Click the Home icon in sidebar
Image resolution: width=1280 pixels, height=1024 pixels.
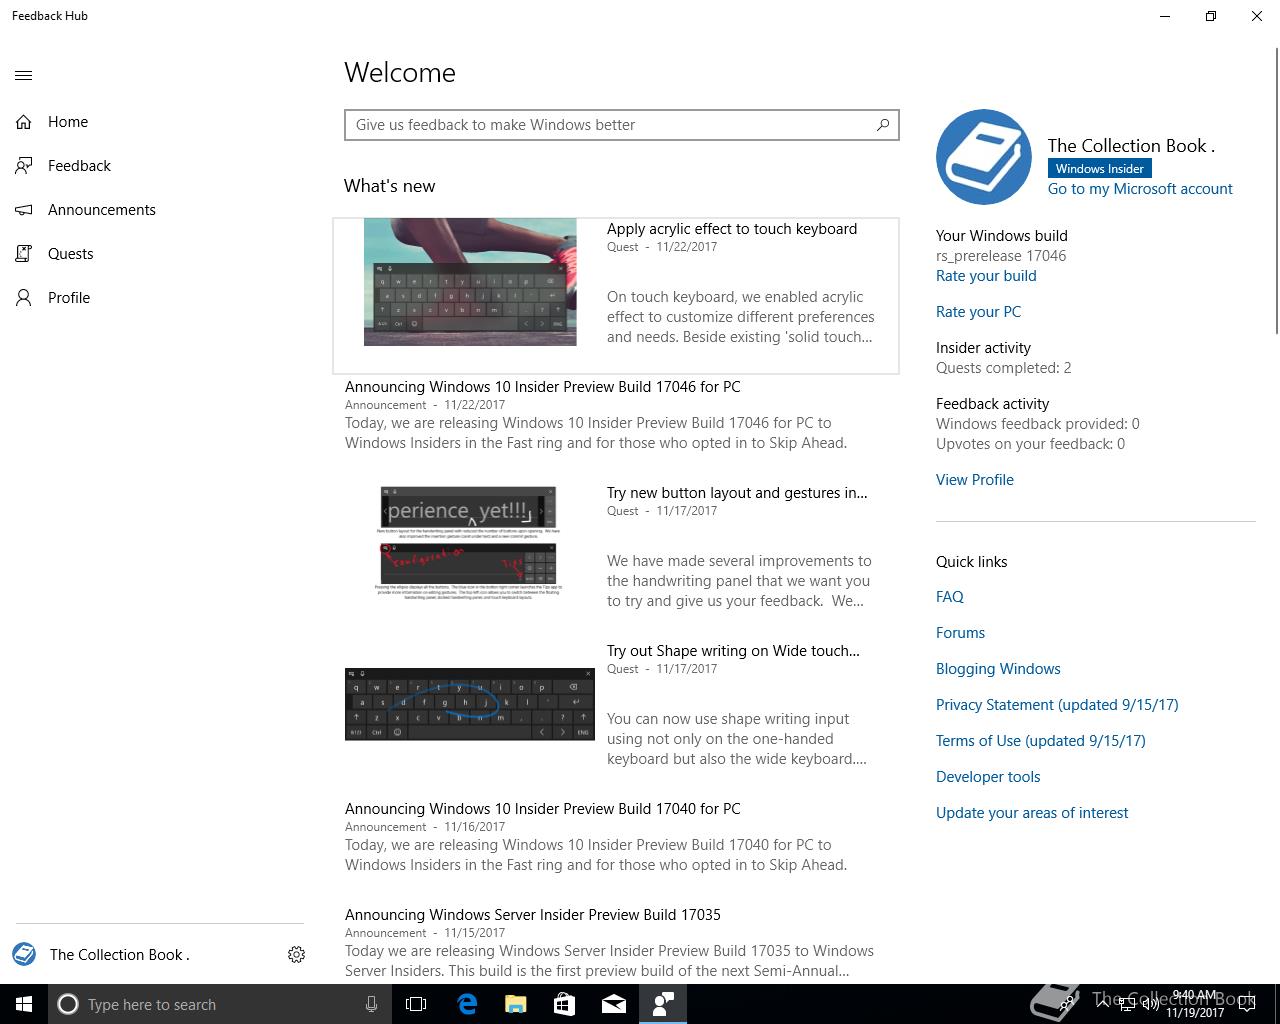24,122
